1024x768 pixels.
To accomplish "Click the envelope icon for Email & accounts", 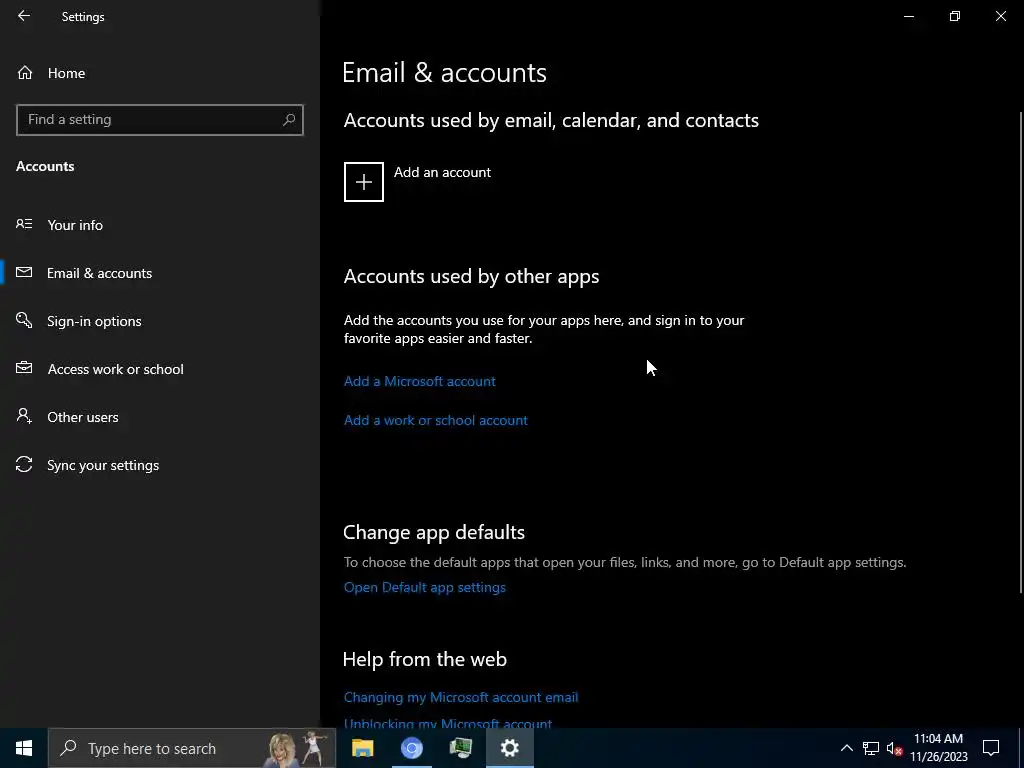I will [x=24, y=272].
